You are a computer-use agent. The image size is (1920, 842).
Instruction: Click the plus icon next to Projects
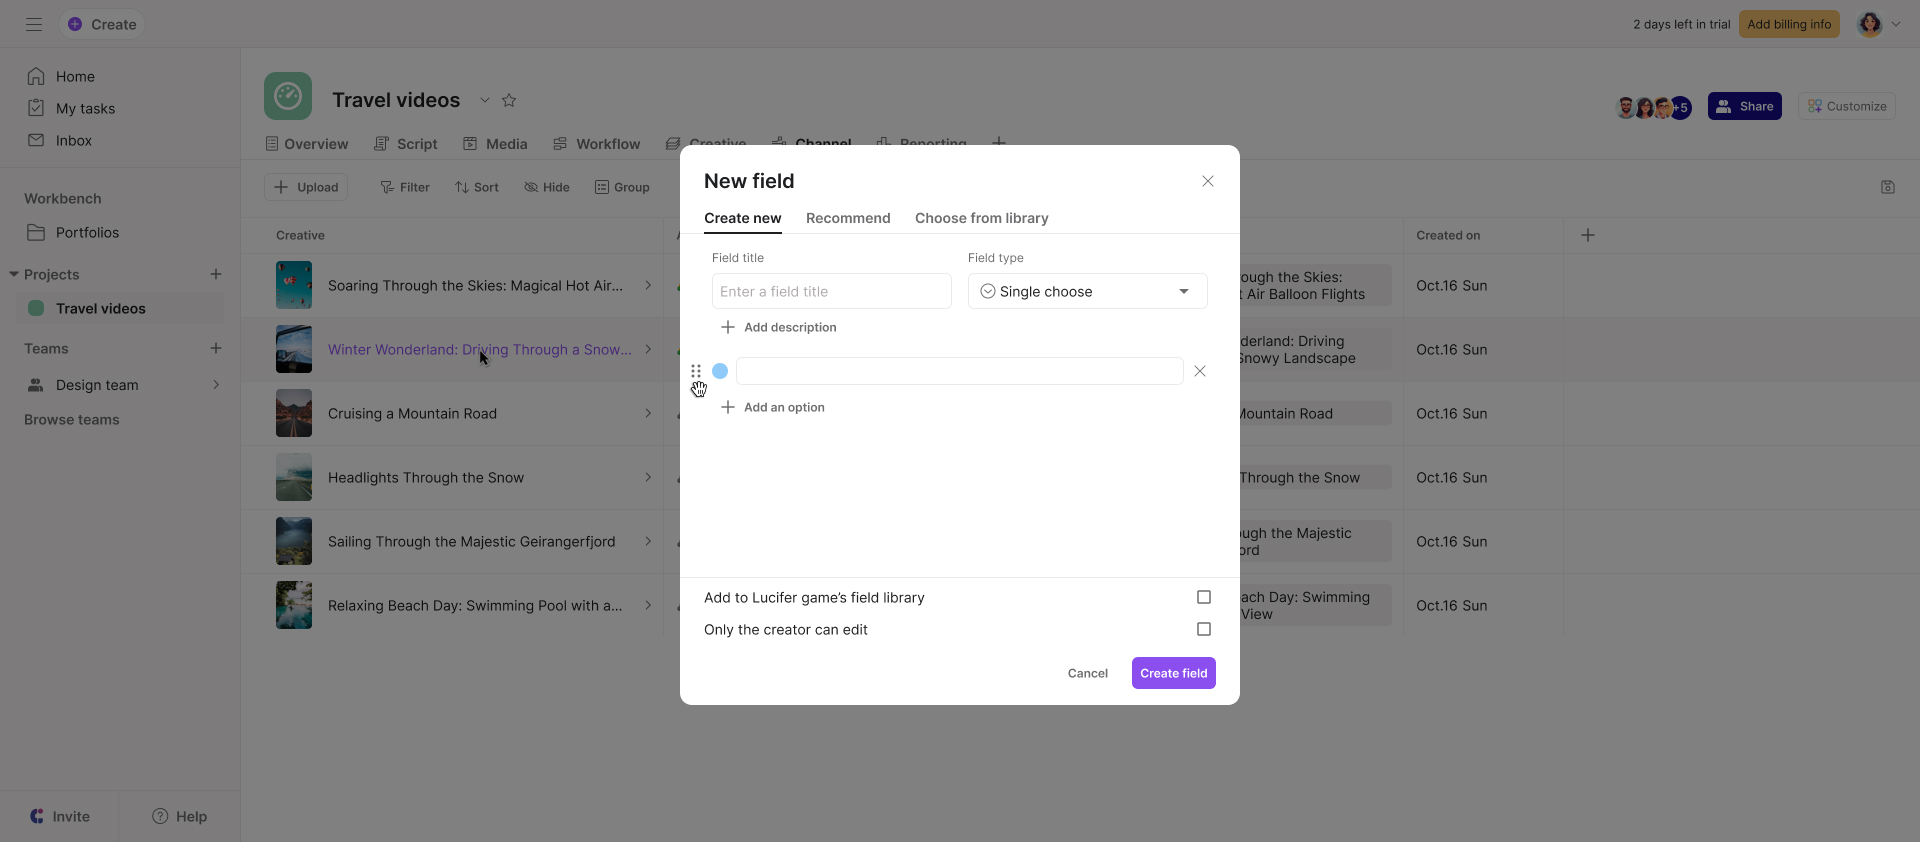pos(216,274)
